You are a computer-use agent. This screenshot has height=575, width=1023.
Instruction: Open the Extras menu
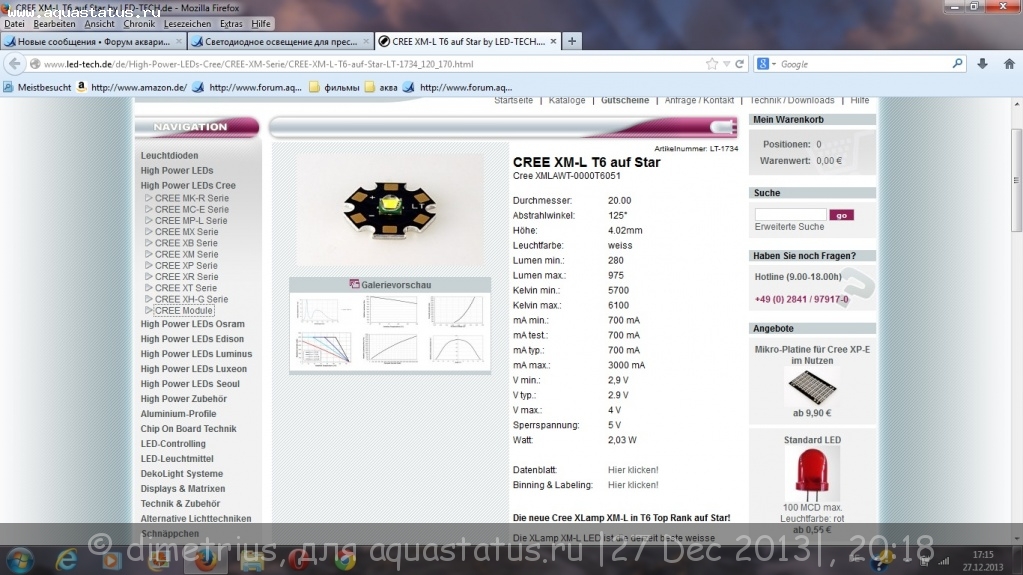[x=231, y=23]
